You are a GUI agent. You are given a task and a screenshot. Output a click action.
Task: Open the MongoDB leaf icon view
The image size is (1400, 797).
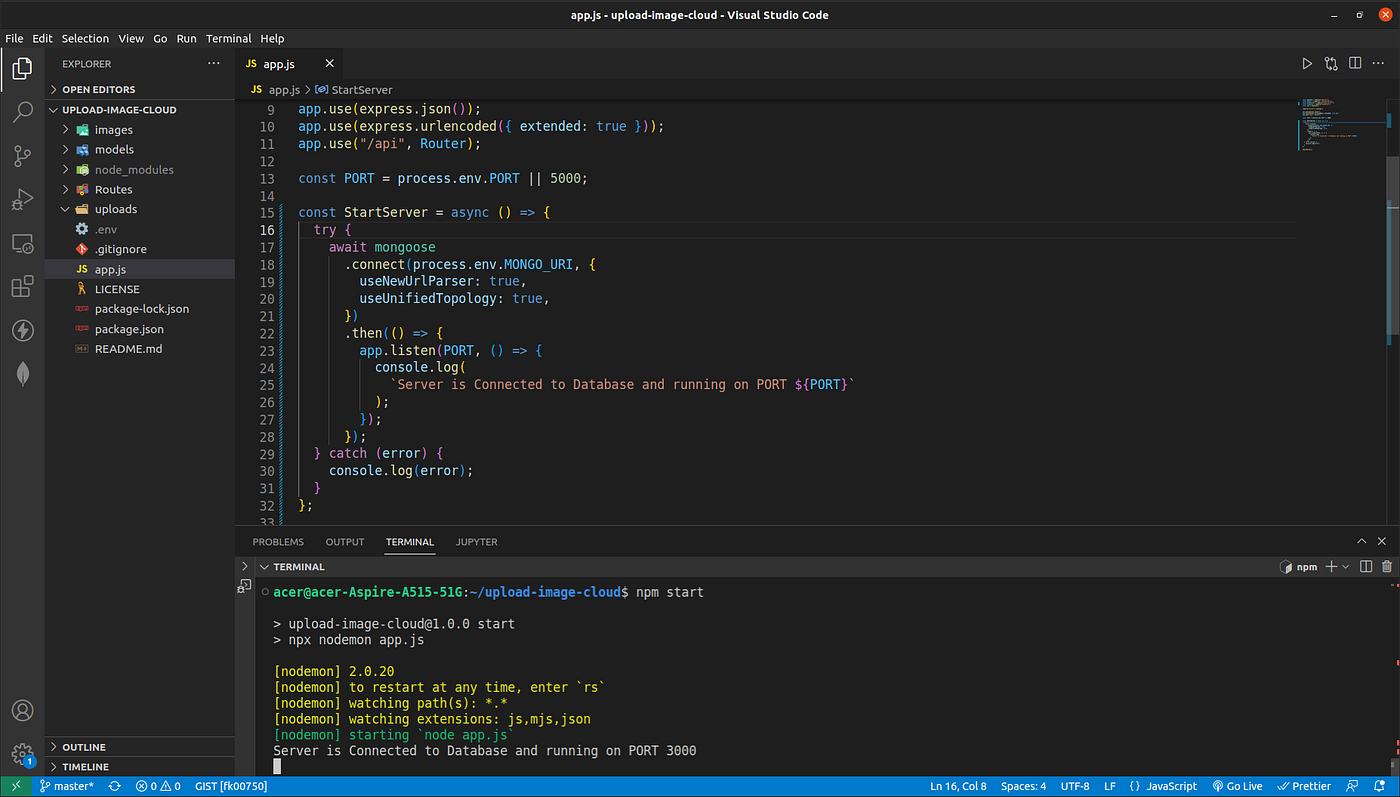tap(22, 373)
